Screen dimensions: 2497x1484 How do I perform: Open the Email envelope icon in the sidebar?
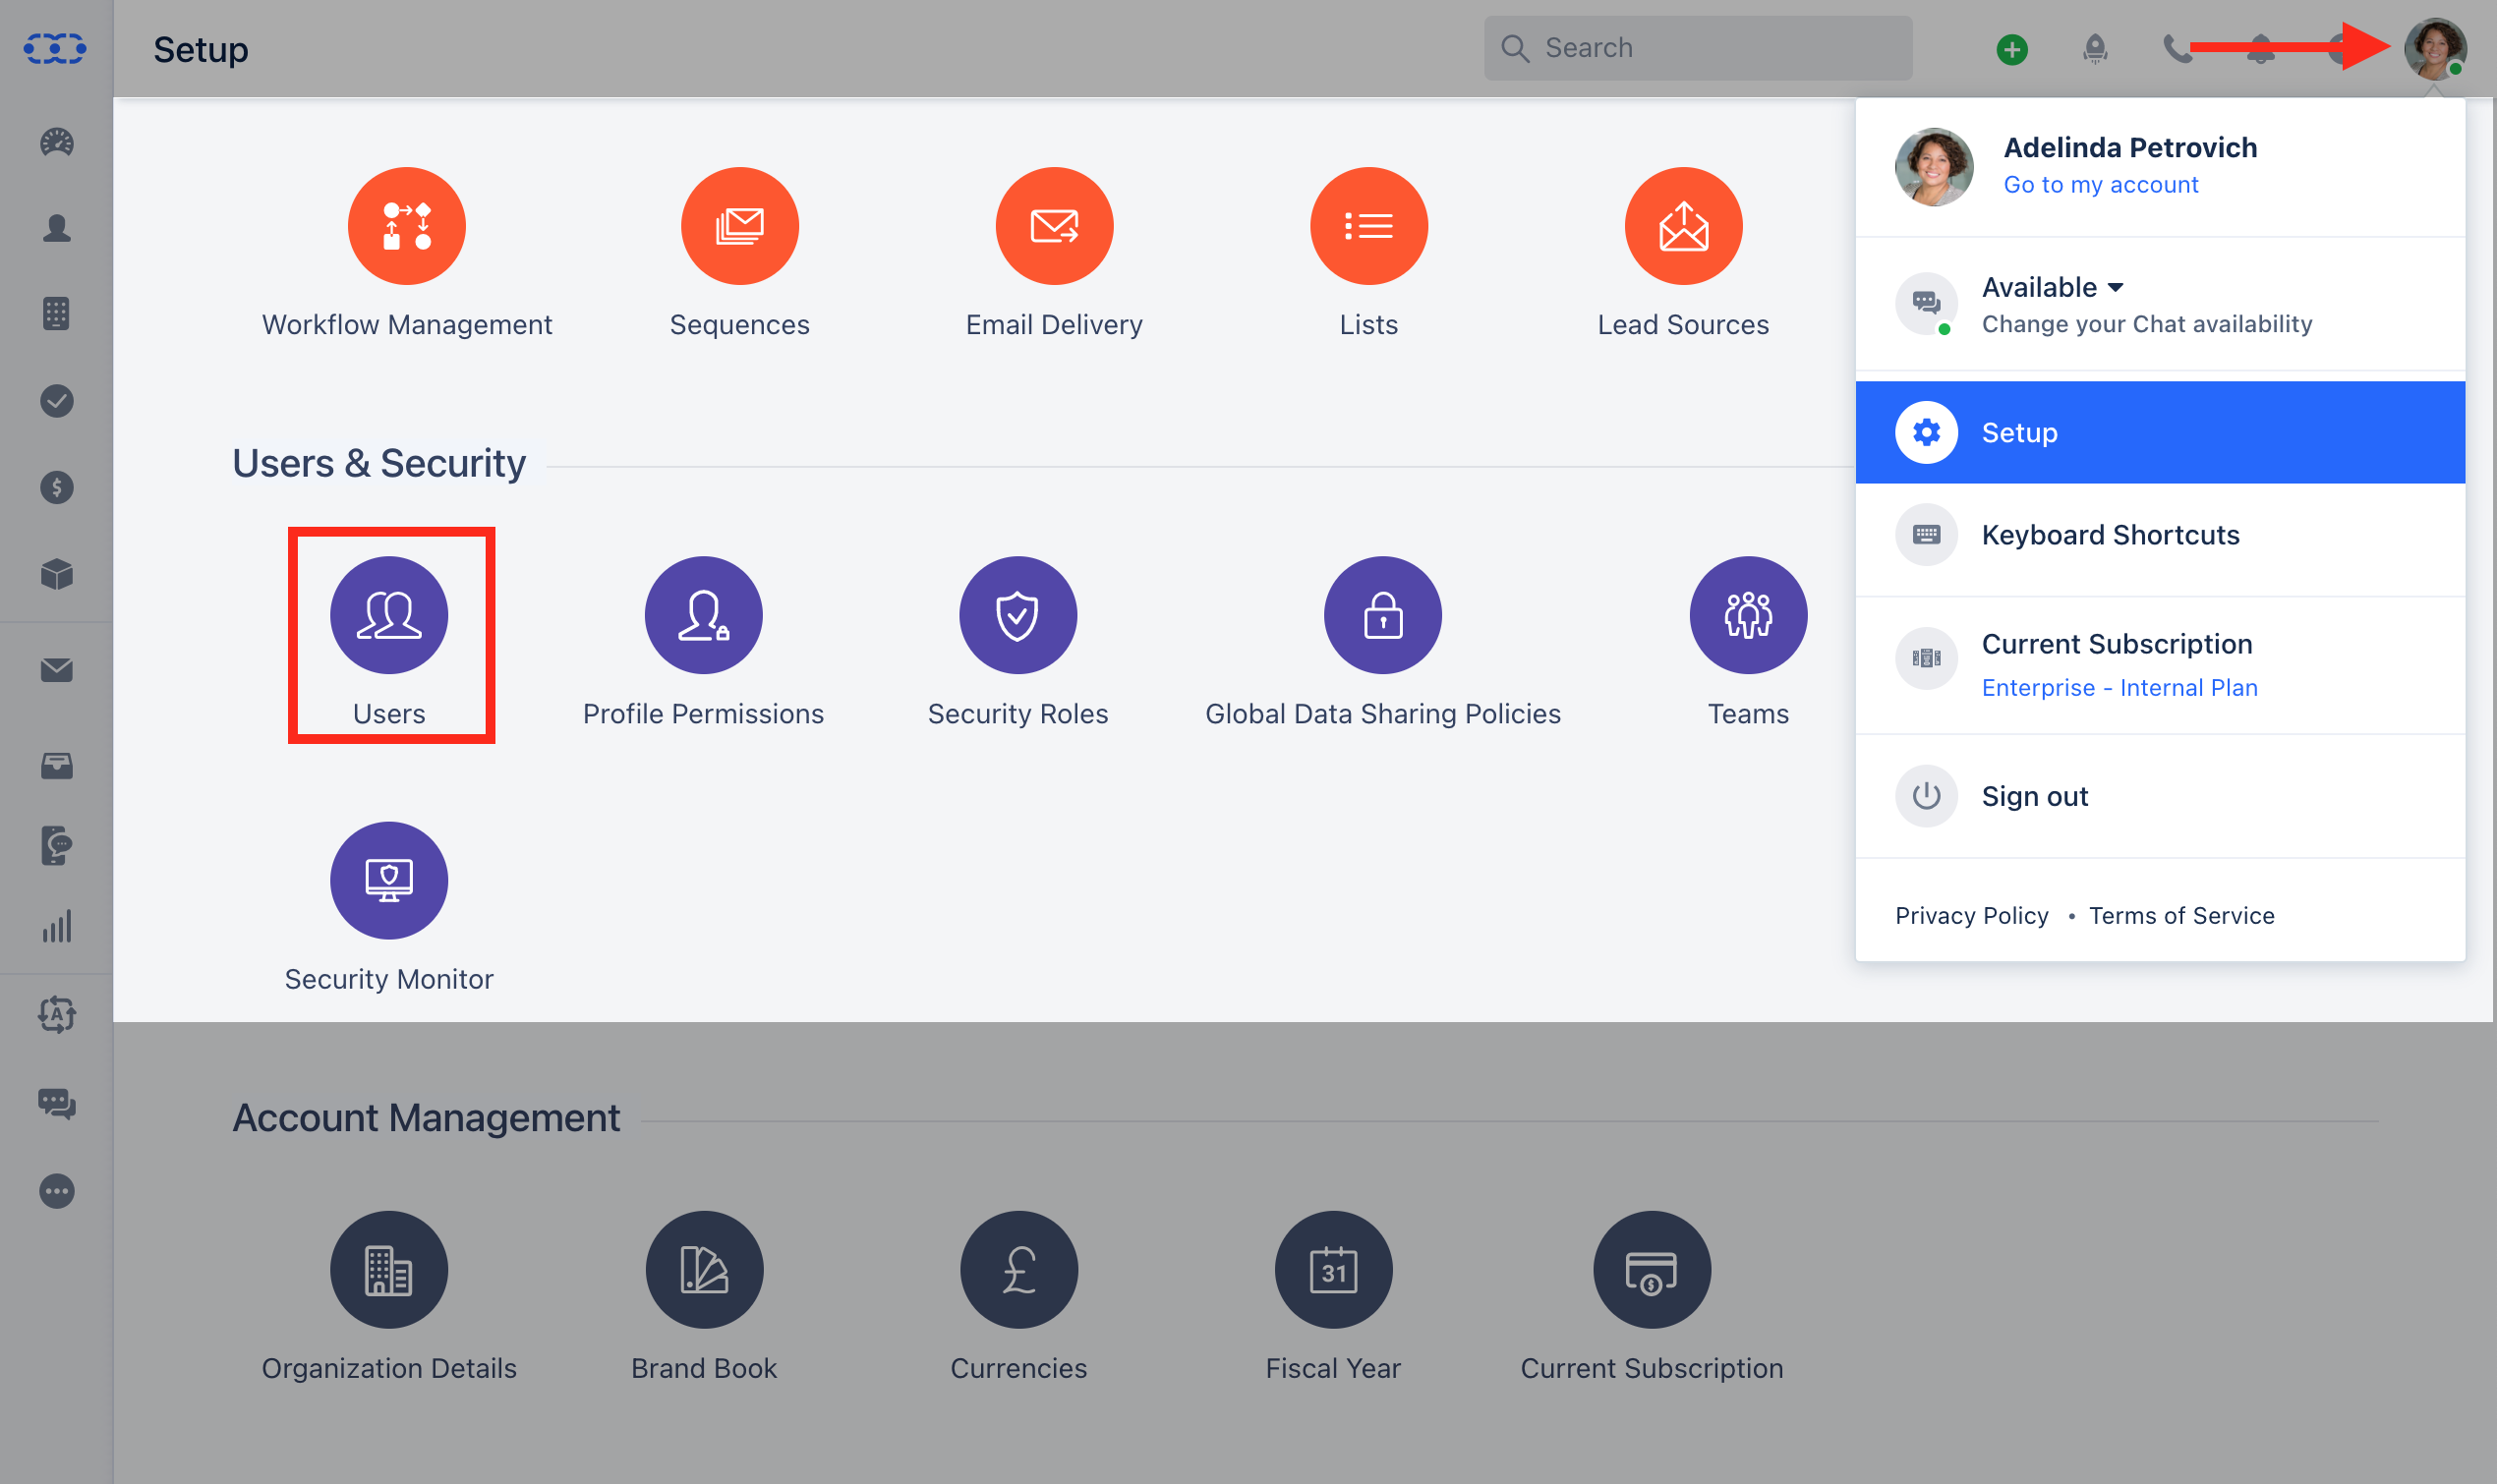tap(57, 670)
